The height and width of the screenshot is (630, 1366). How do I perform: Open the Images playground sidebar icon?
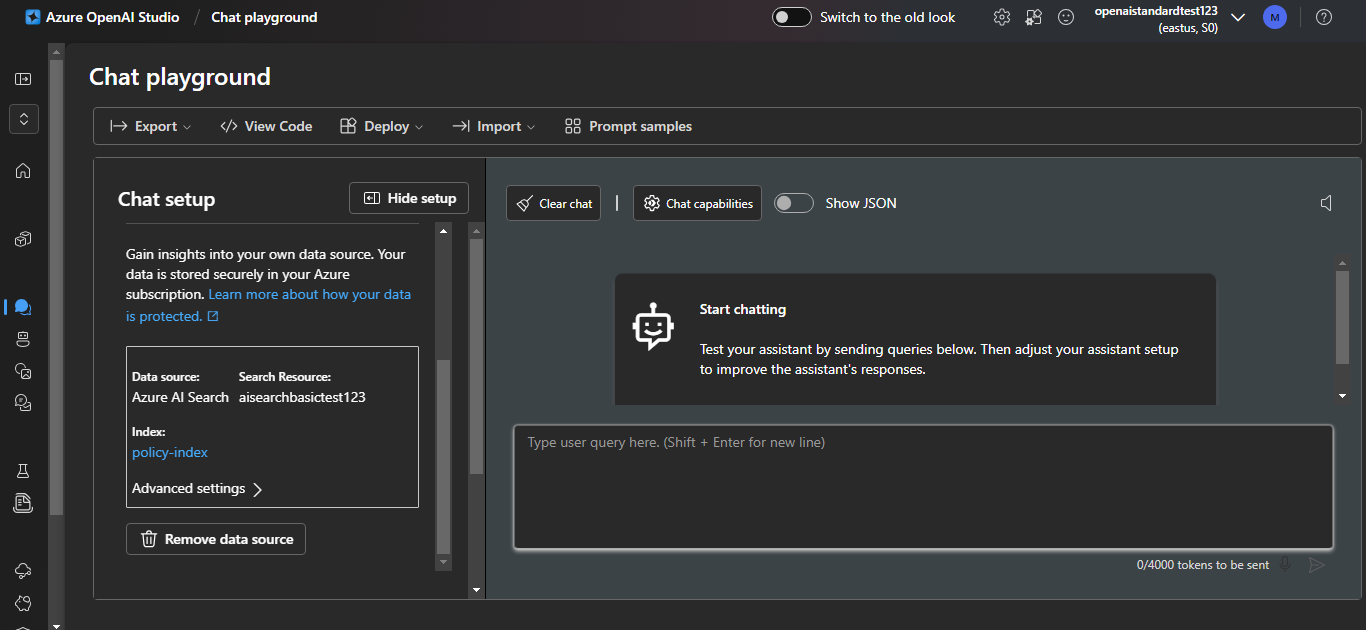coord(23,371)
